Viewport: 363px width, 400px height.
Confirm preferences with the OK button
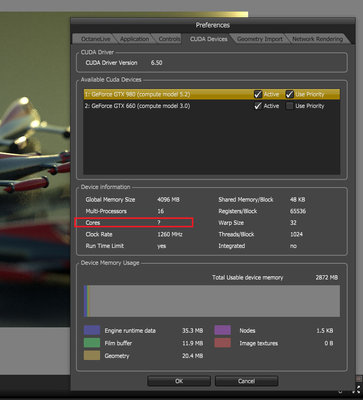179,381
